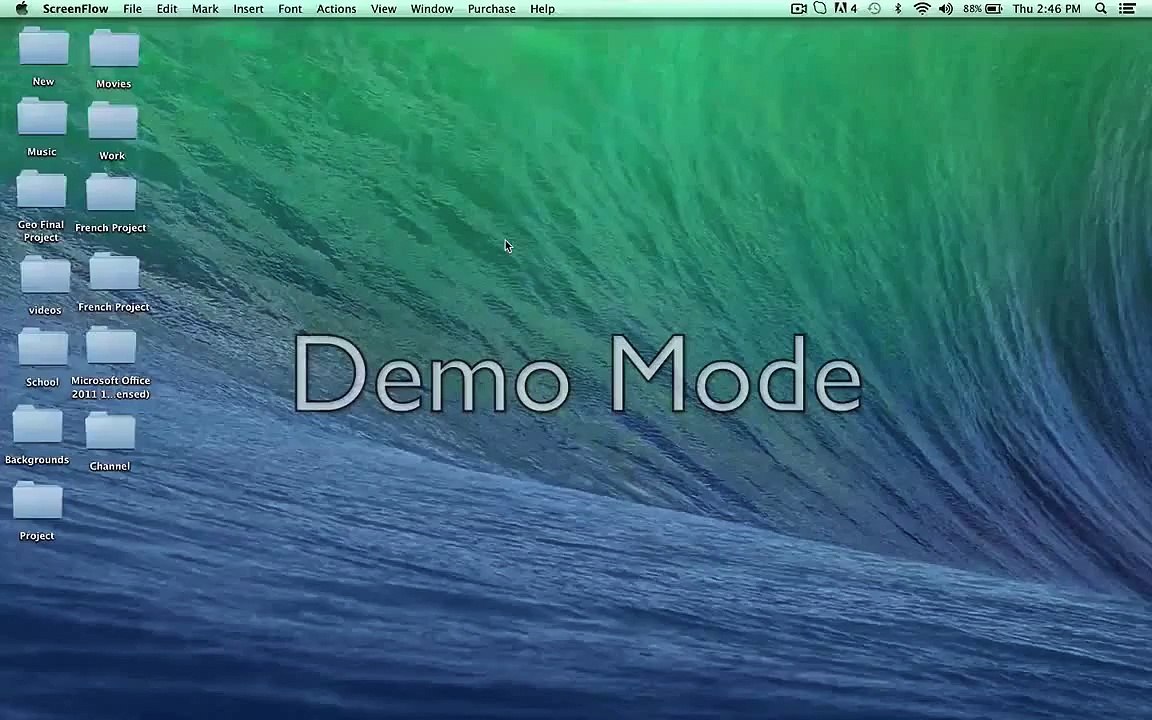Open the Window menu

click(x=431, y=9)
